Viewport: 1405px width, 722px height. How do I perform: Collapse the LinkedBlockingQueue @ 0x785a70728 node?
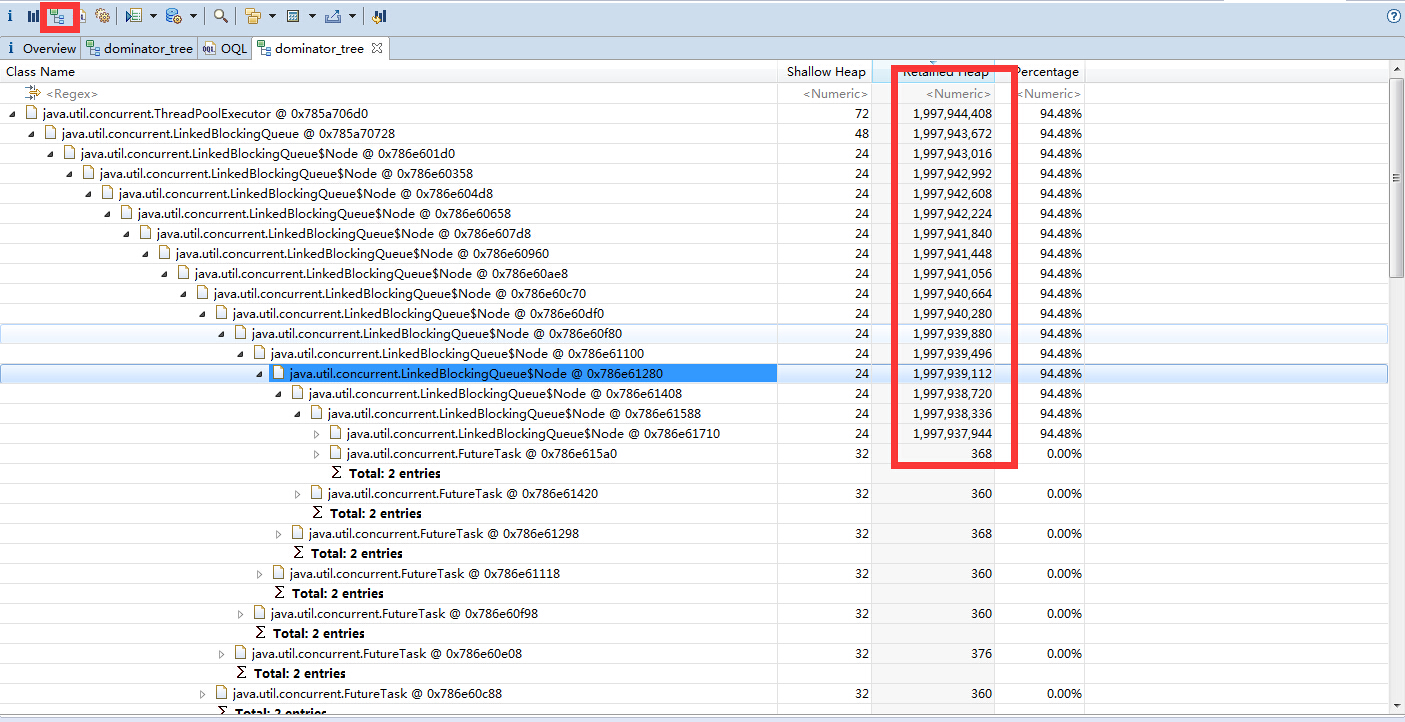coord(30,134)
